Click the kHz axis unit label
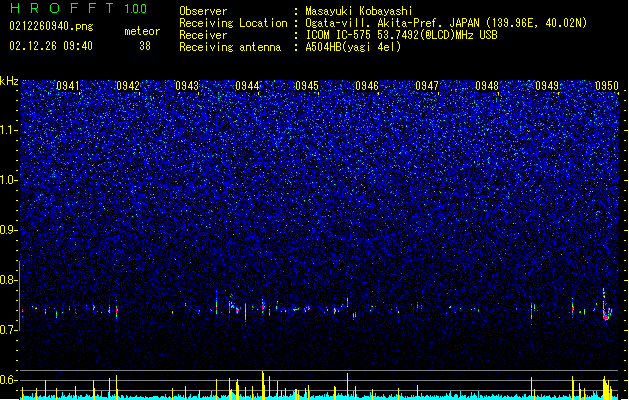Screen dimensions: 629x400 click(x=9, y=81)
